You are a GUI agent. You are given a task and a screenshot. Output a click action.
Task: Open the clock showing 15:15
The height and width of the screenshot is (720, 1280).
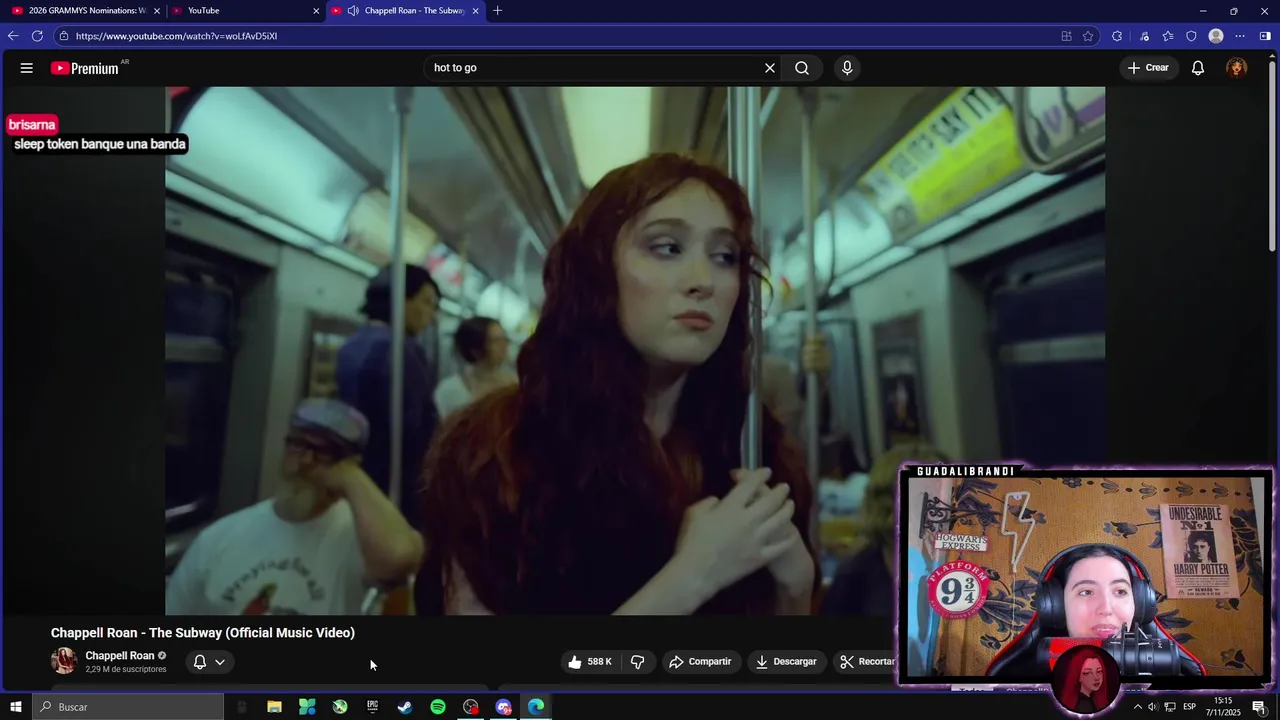[x=1223, y=707]
